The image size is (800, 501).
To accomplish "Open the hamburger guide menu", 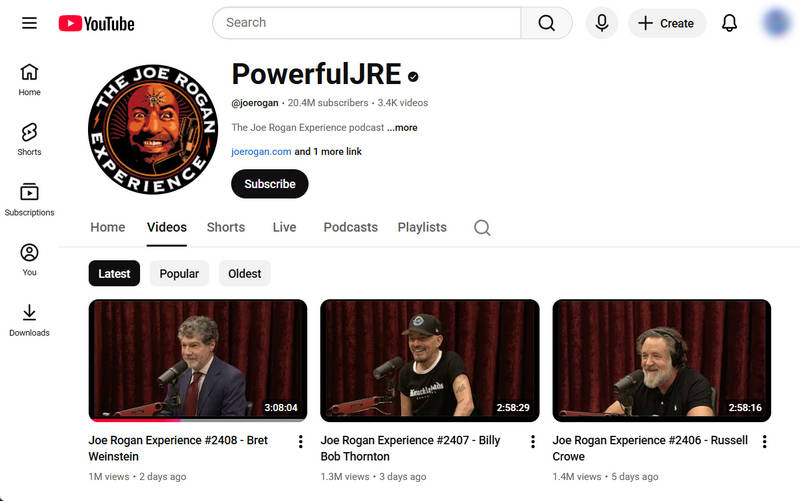I will [x=29, y=23].
